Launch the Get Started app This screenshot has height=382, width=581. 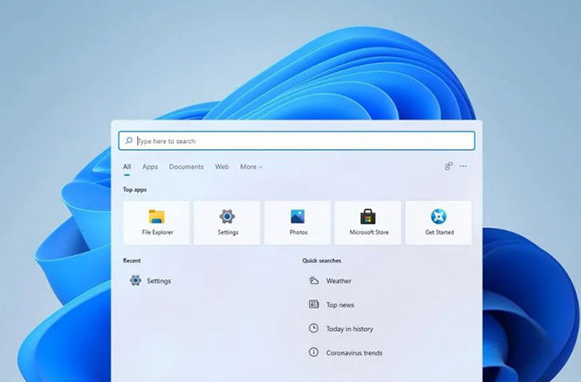439,223
